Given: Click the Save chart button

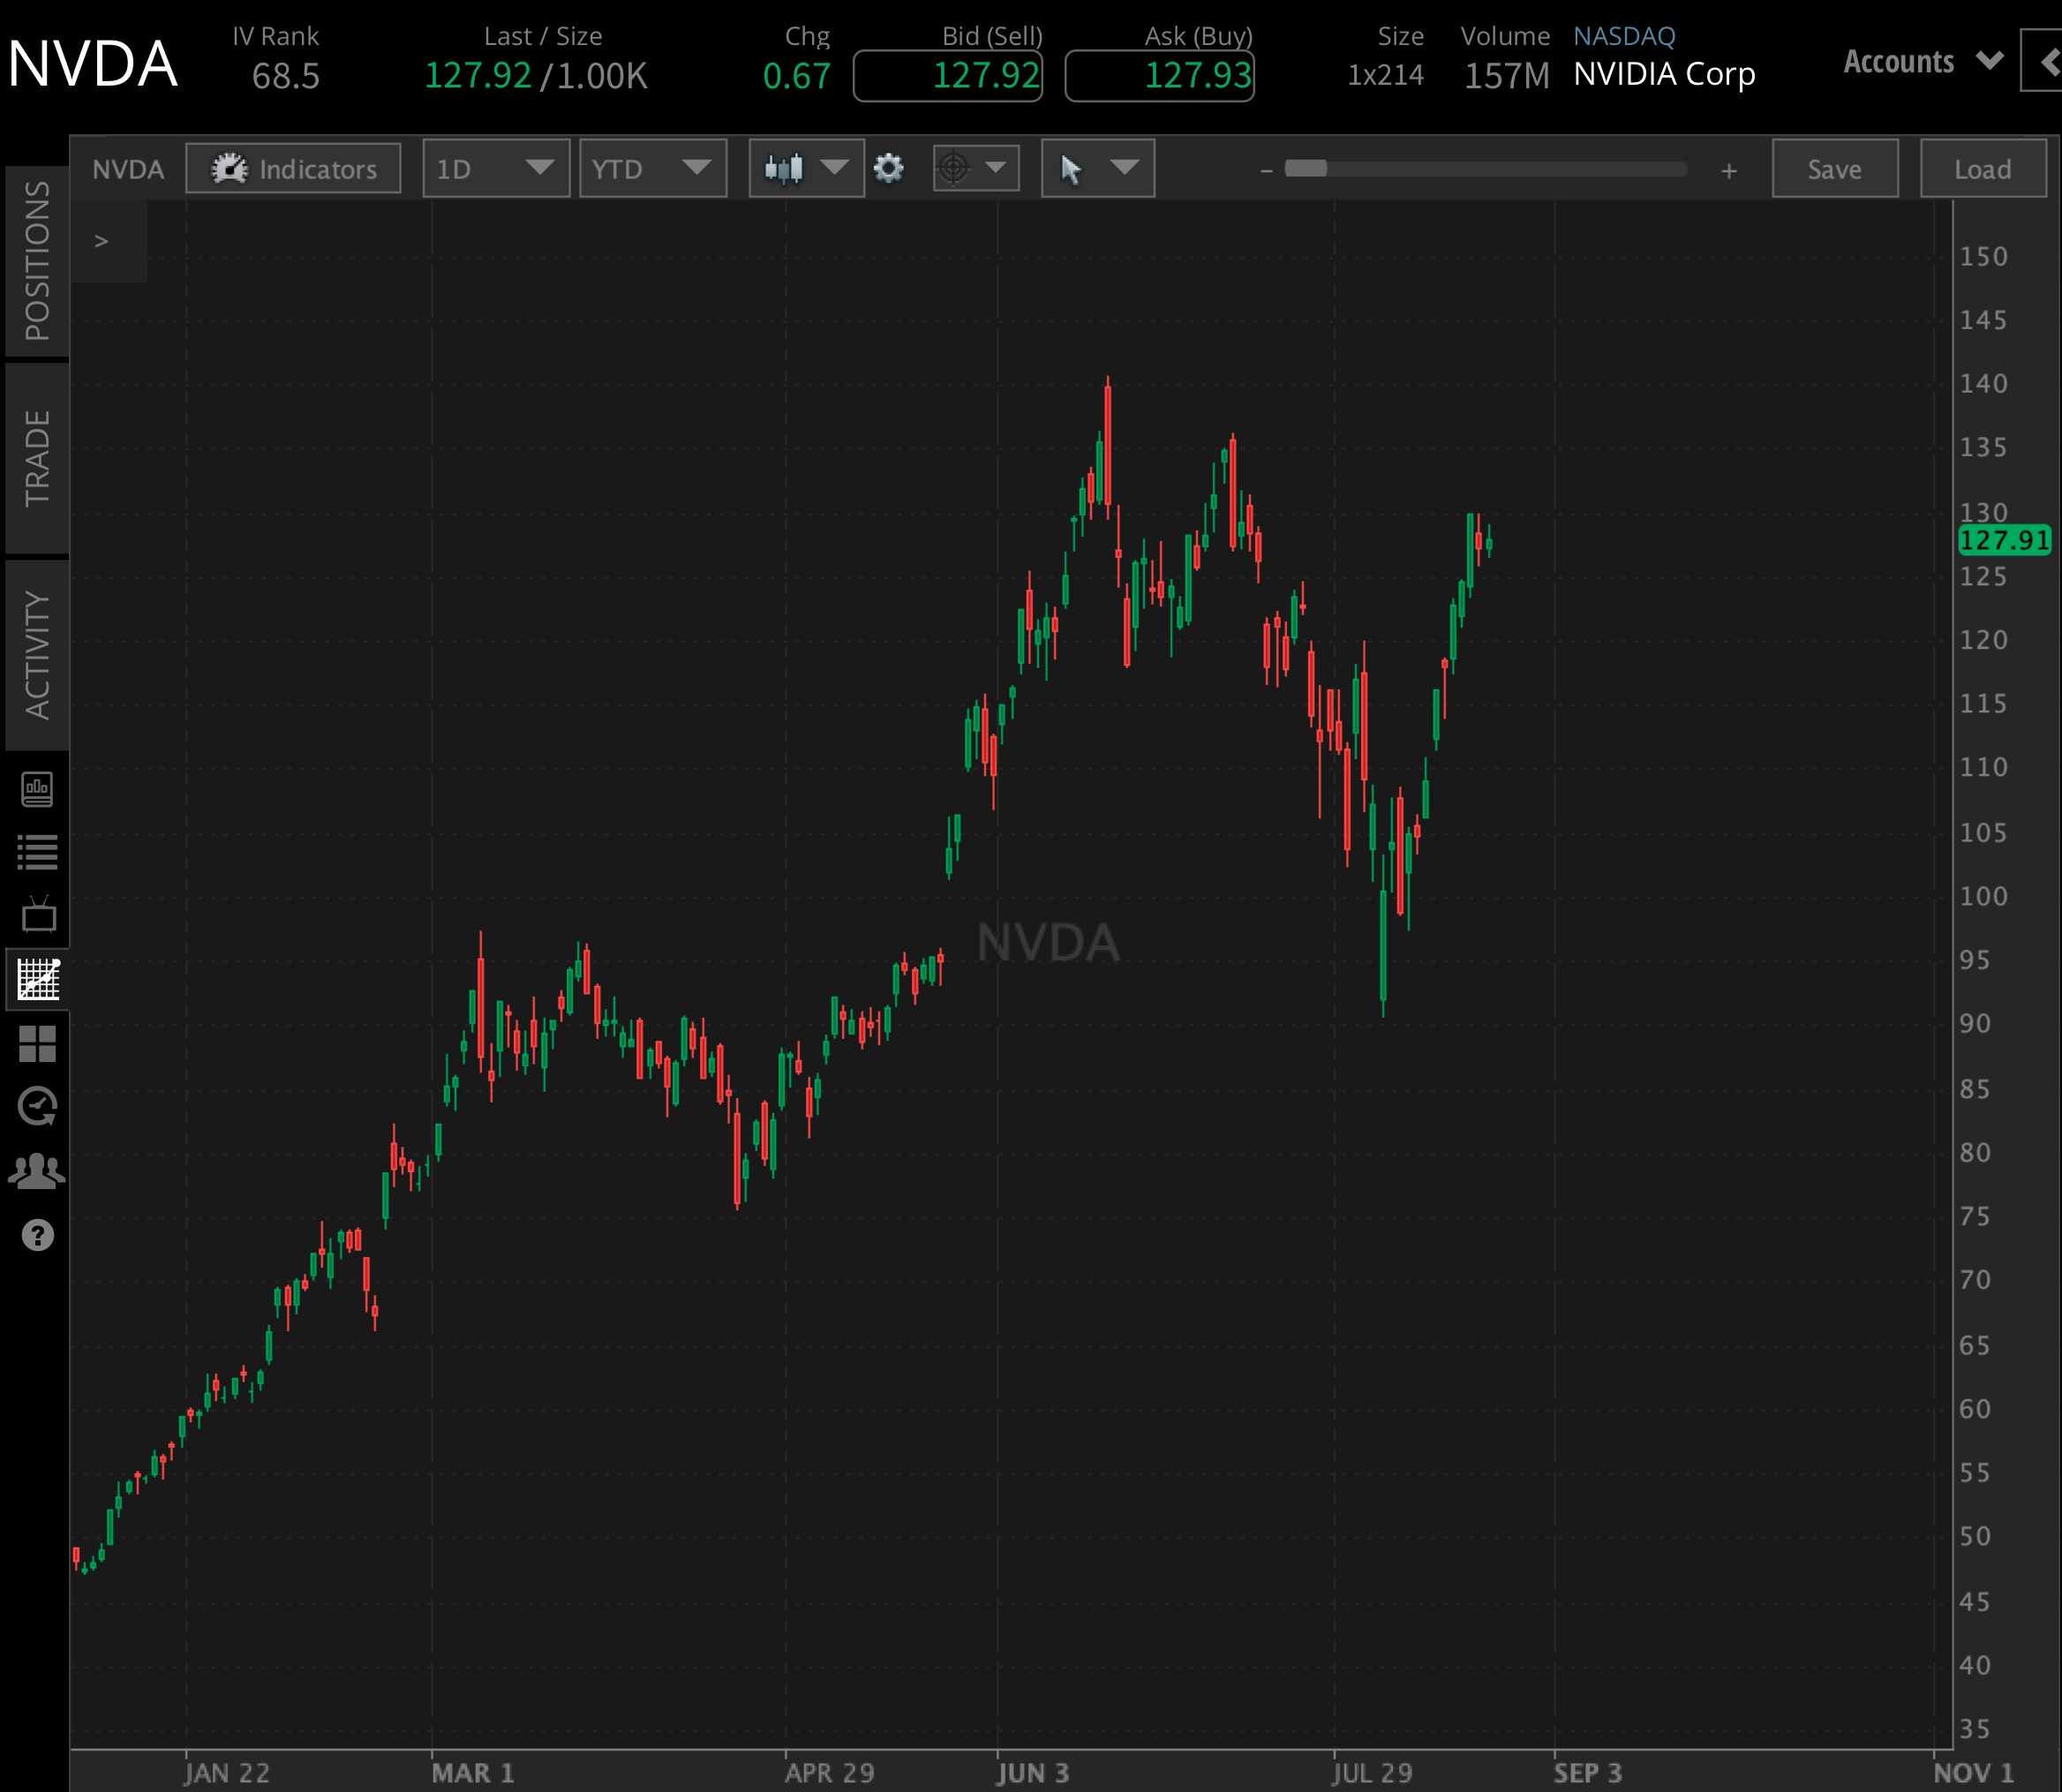Looking at the screenshot, I should pos(1834,168).
